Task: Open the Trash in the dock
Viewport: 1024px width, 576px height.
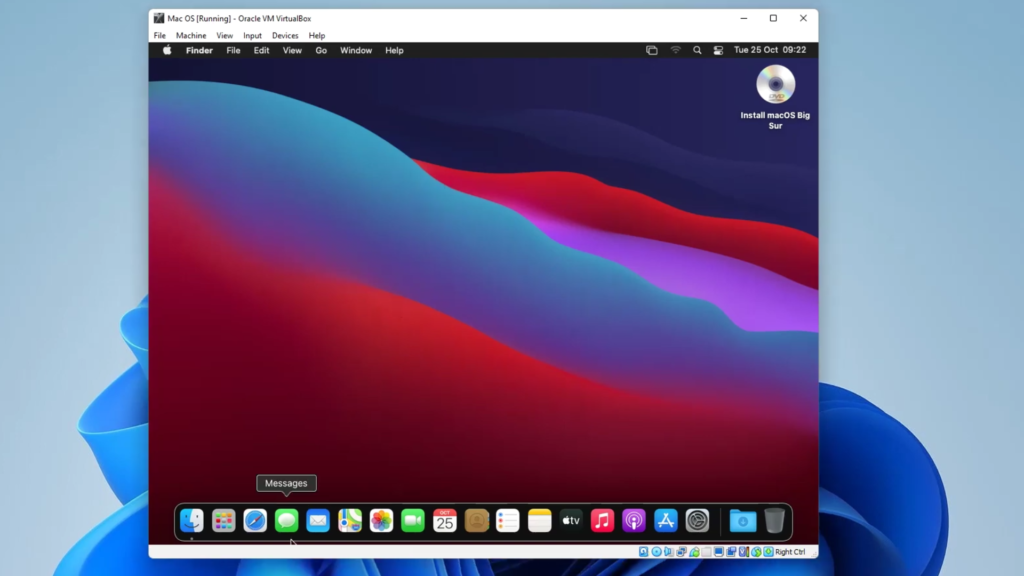Action: (x=774, y=520)
